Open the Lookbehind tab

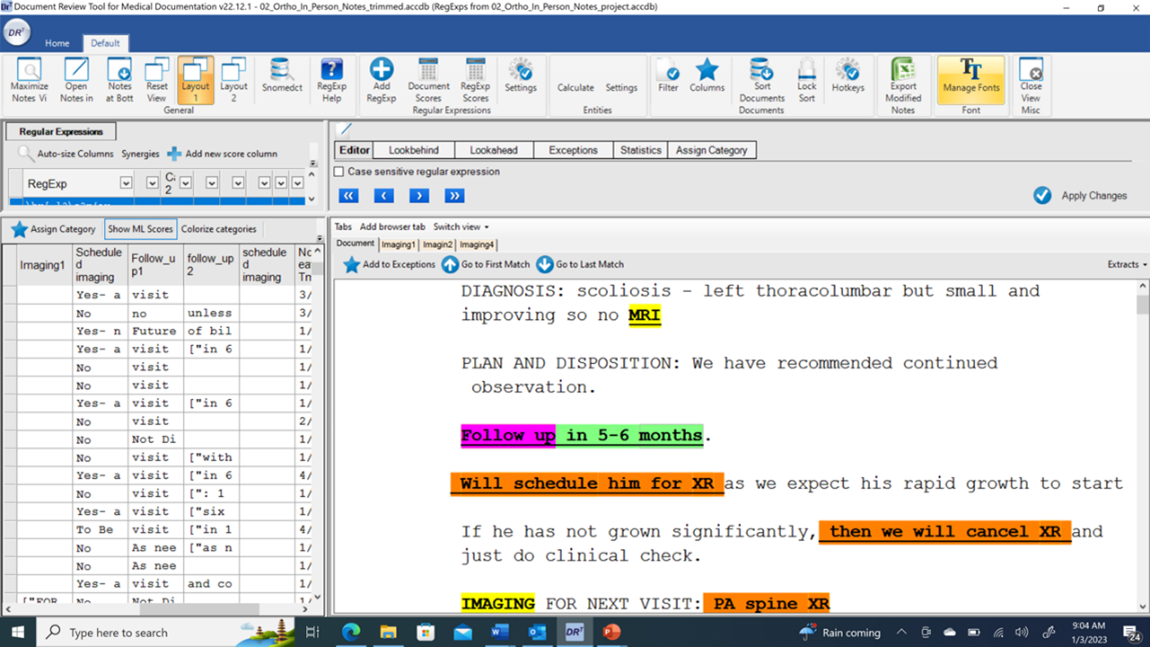[414, 150]
